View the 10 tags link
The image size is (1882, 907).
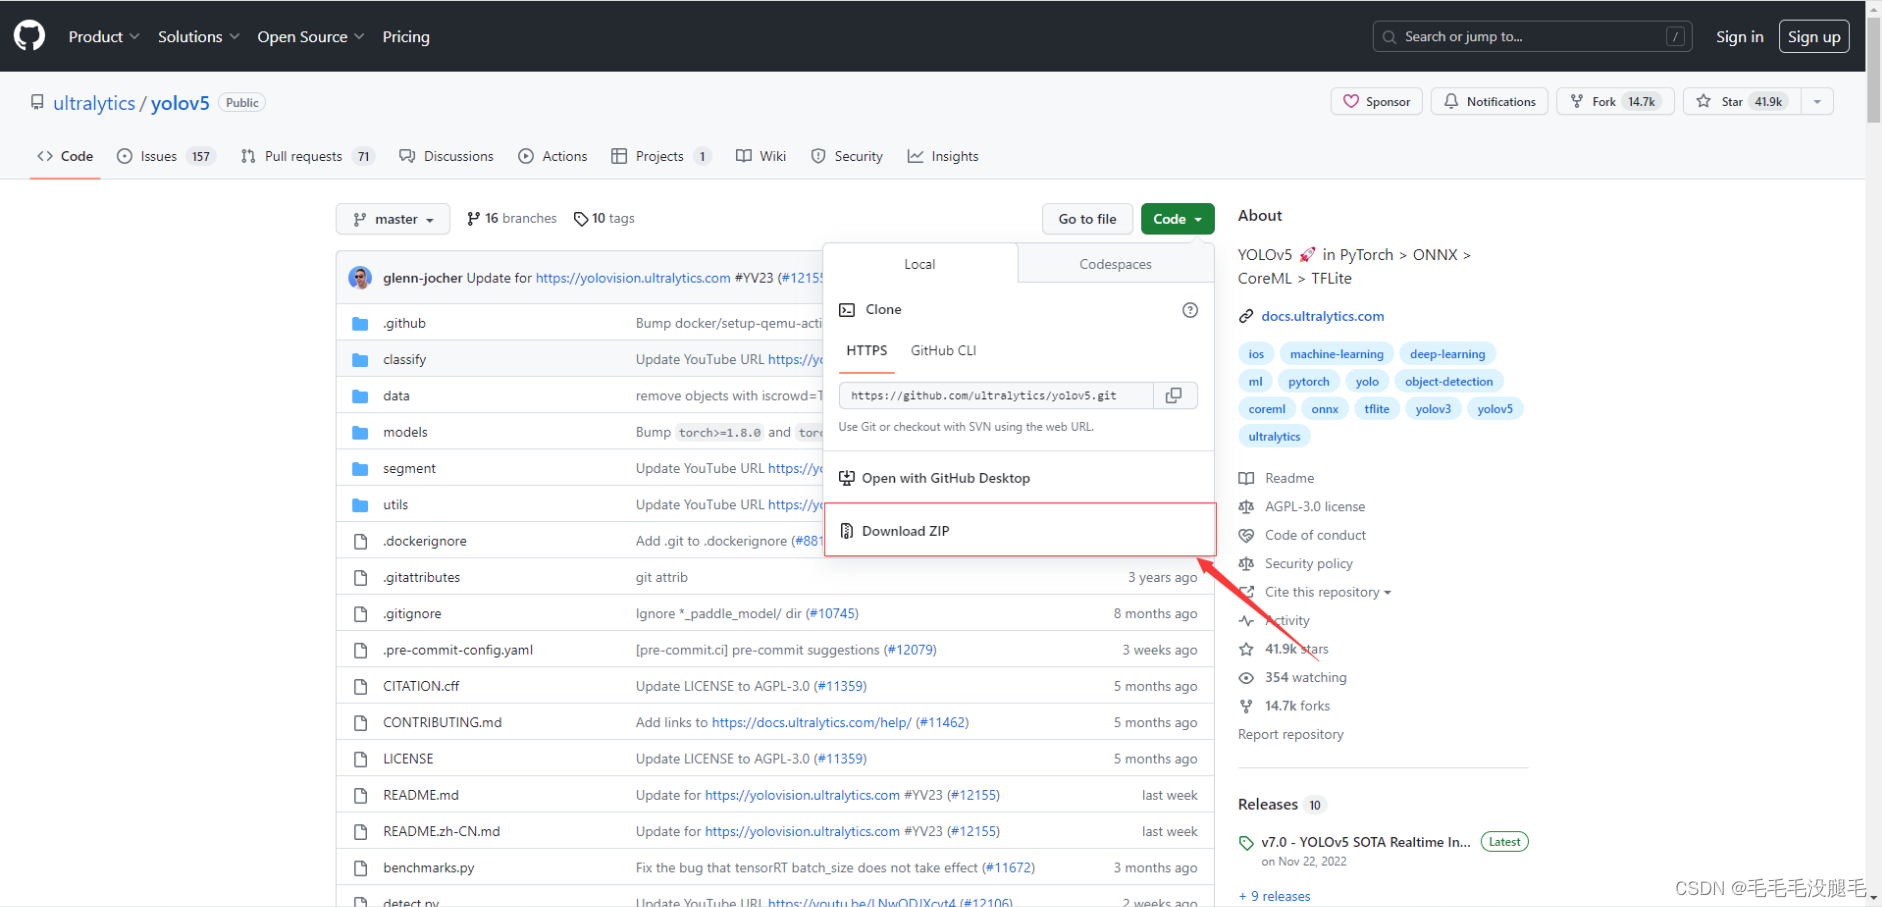[604, 219]
